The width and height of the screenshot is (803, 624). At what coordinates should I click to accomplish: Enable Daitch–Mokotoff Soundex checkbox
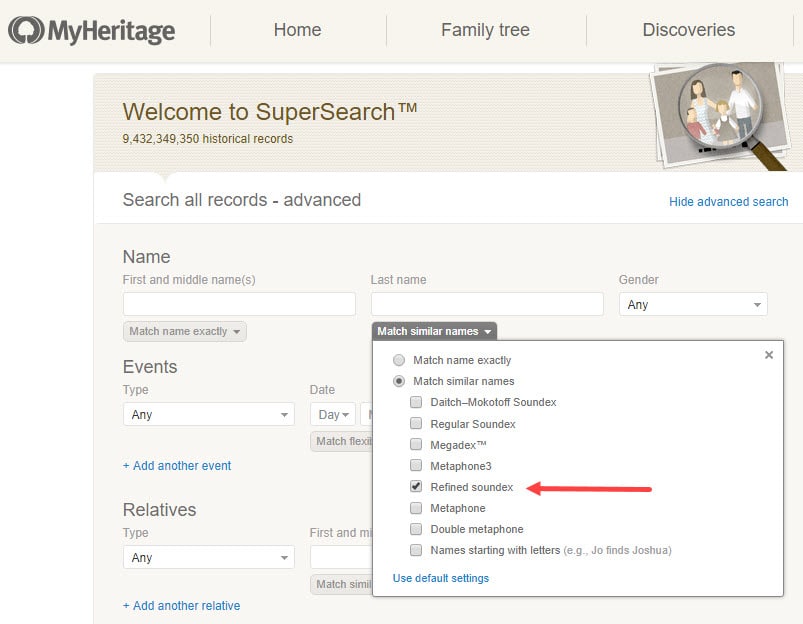click(416, 402)
